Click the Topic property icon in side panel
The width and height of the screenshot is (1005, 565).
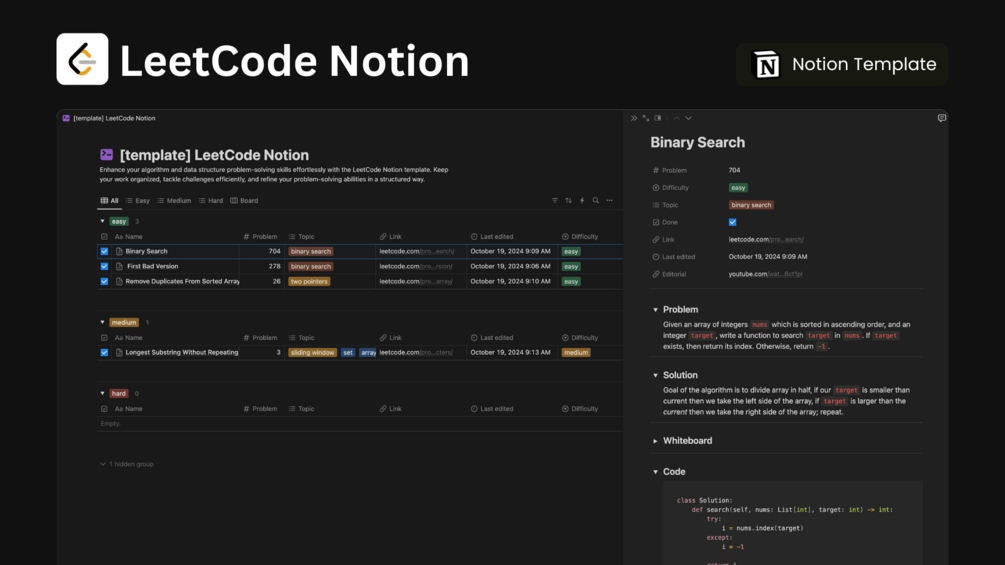tap(656, 205)
